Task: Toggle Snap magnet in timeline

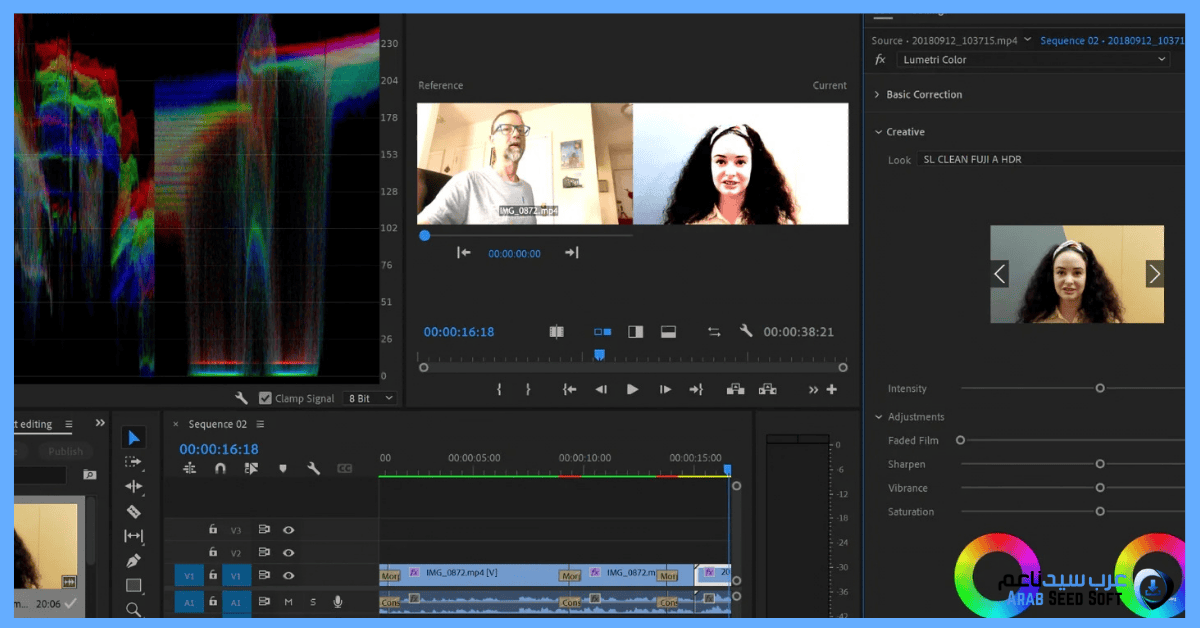Action: click(x=220, y=468)
